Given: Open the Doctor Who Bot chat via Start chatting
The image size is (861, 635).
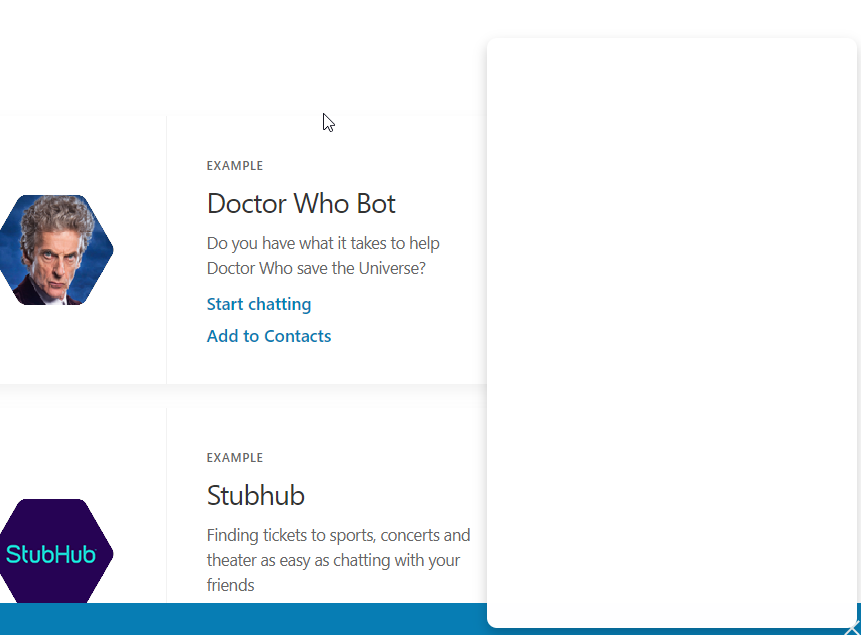Looking at the screenshot, I should click(x=258, y=304).
